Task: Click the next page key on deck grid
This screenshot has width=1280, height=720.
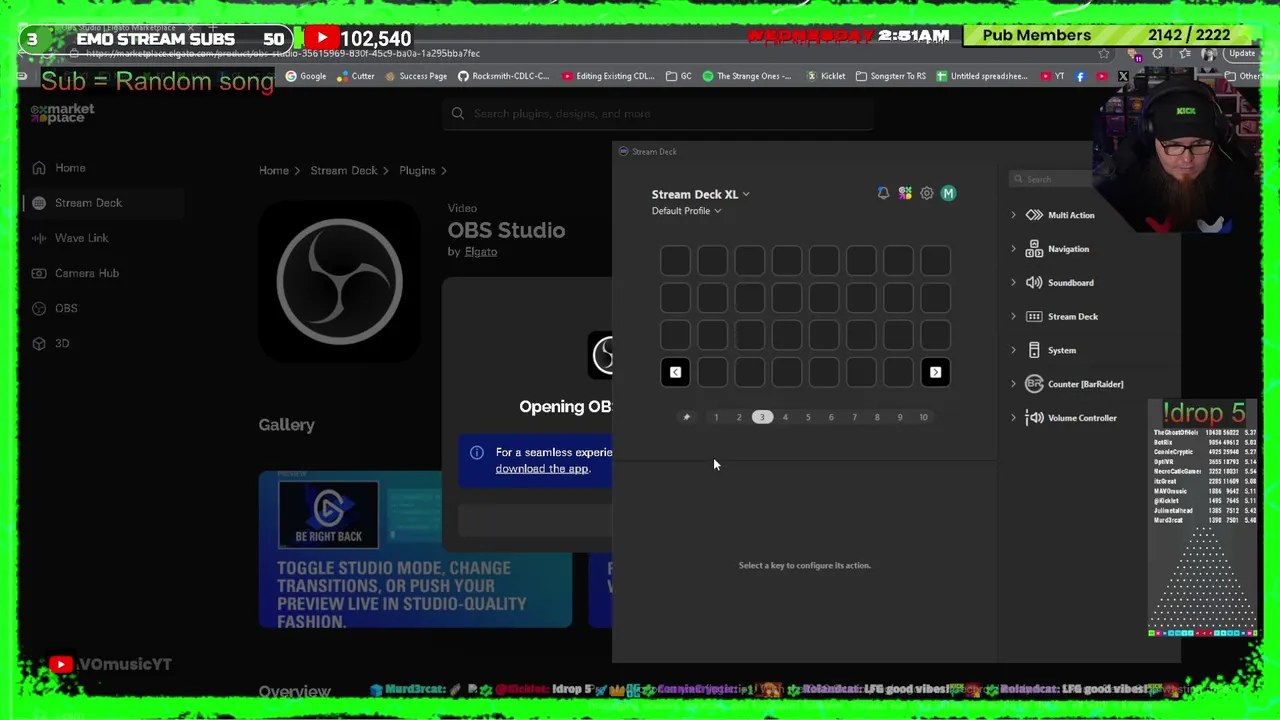Action: coord(935,373)
